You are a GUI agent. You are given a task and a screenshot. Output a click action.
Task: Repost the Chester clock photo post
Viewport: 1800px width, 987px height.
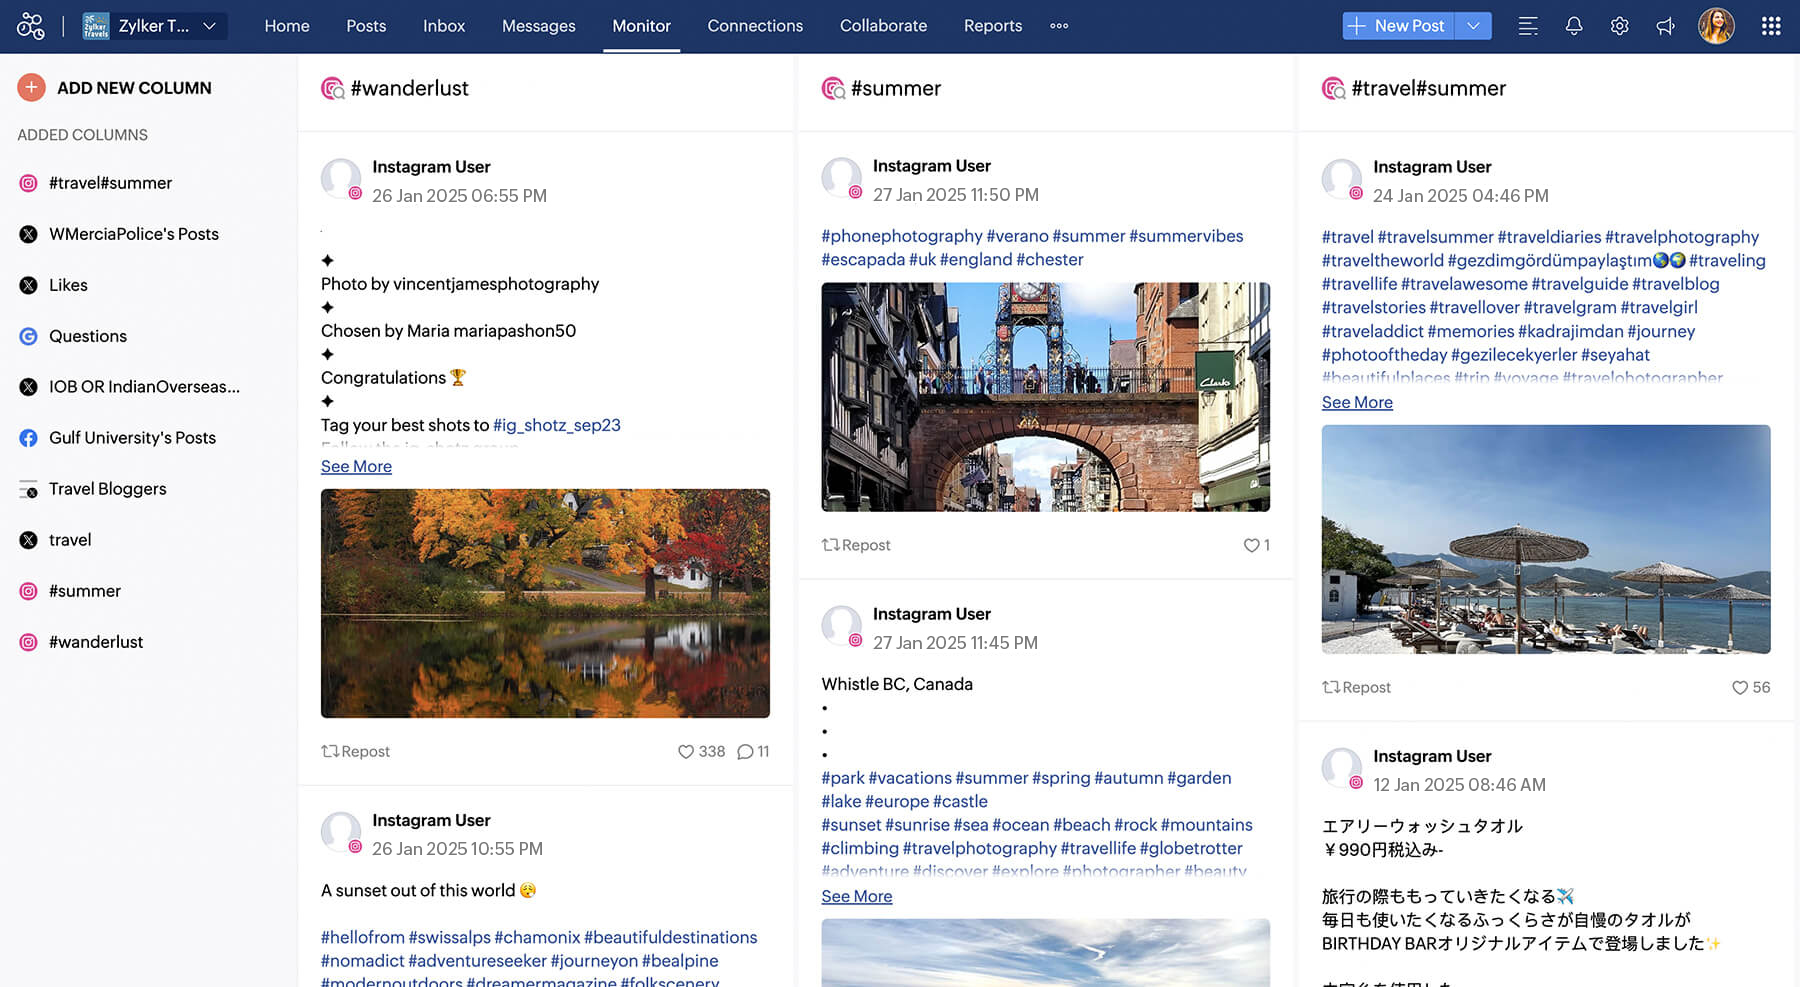click(856, 546)
